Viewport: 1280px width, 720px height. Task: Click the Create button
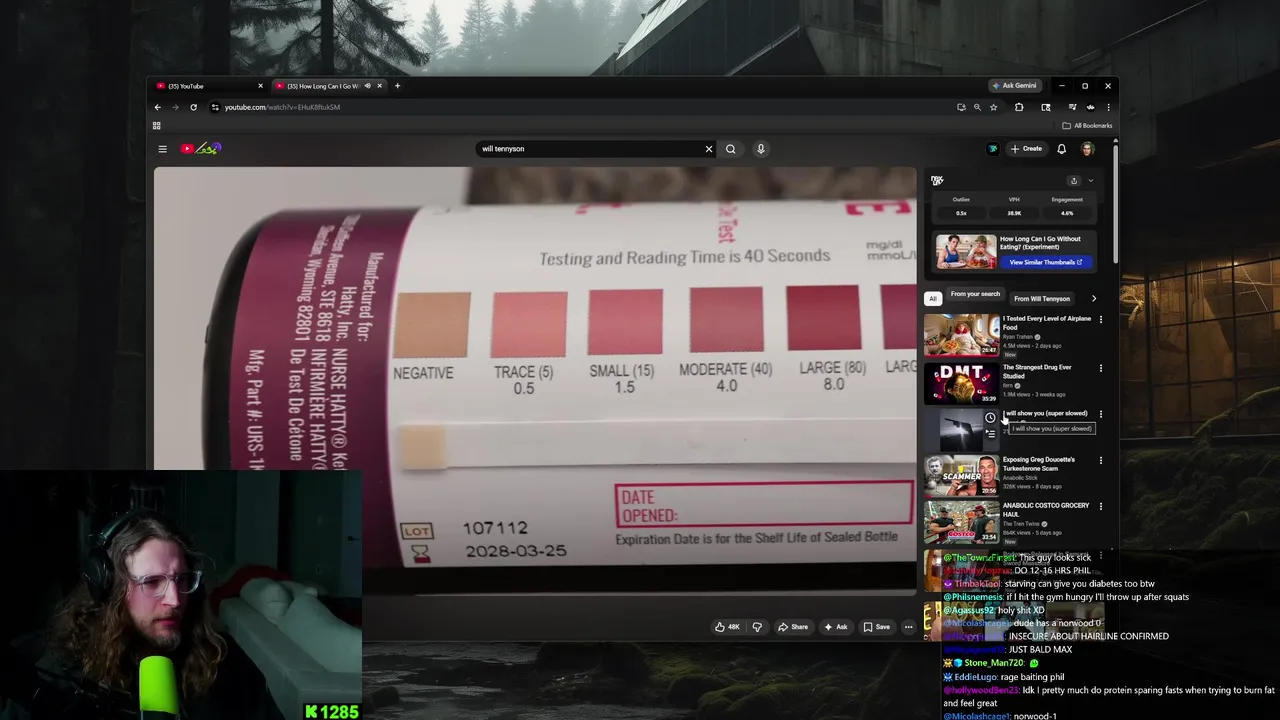1027,149
